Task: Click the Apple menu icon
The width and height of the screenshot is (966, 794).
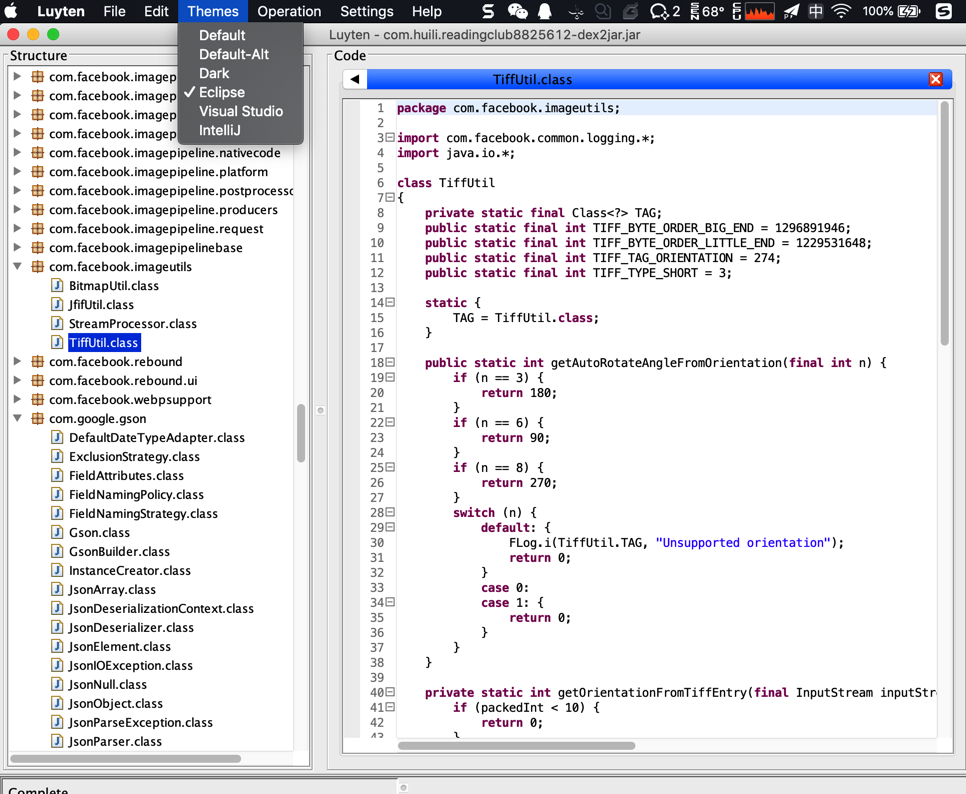Action: tap(11, 11)
